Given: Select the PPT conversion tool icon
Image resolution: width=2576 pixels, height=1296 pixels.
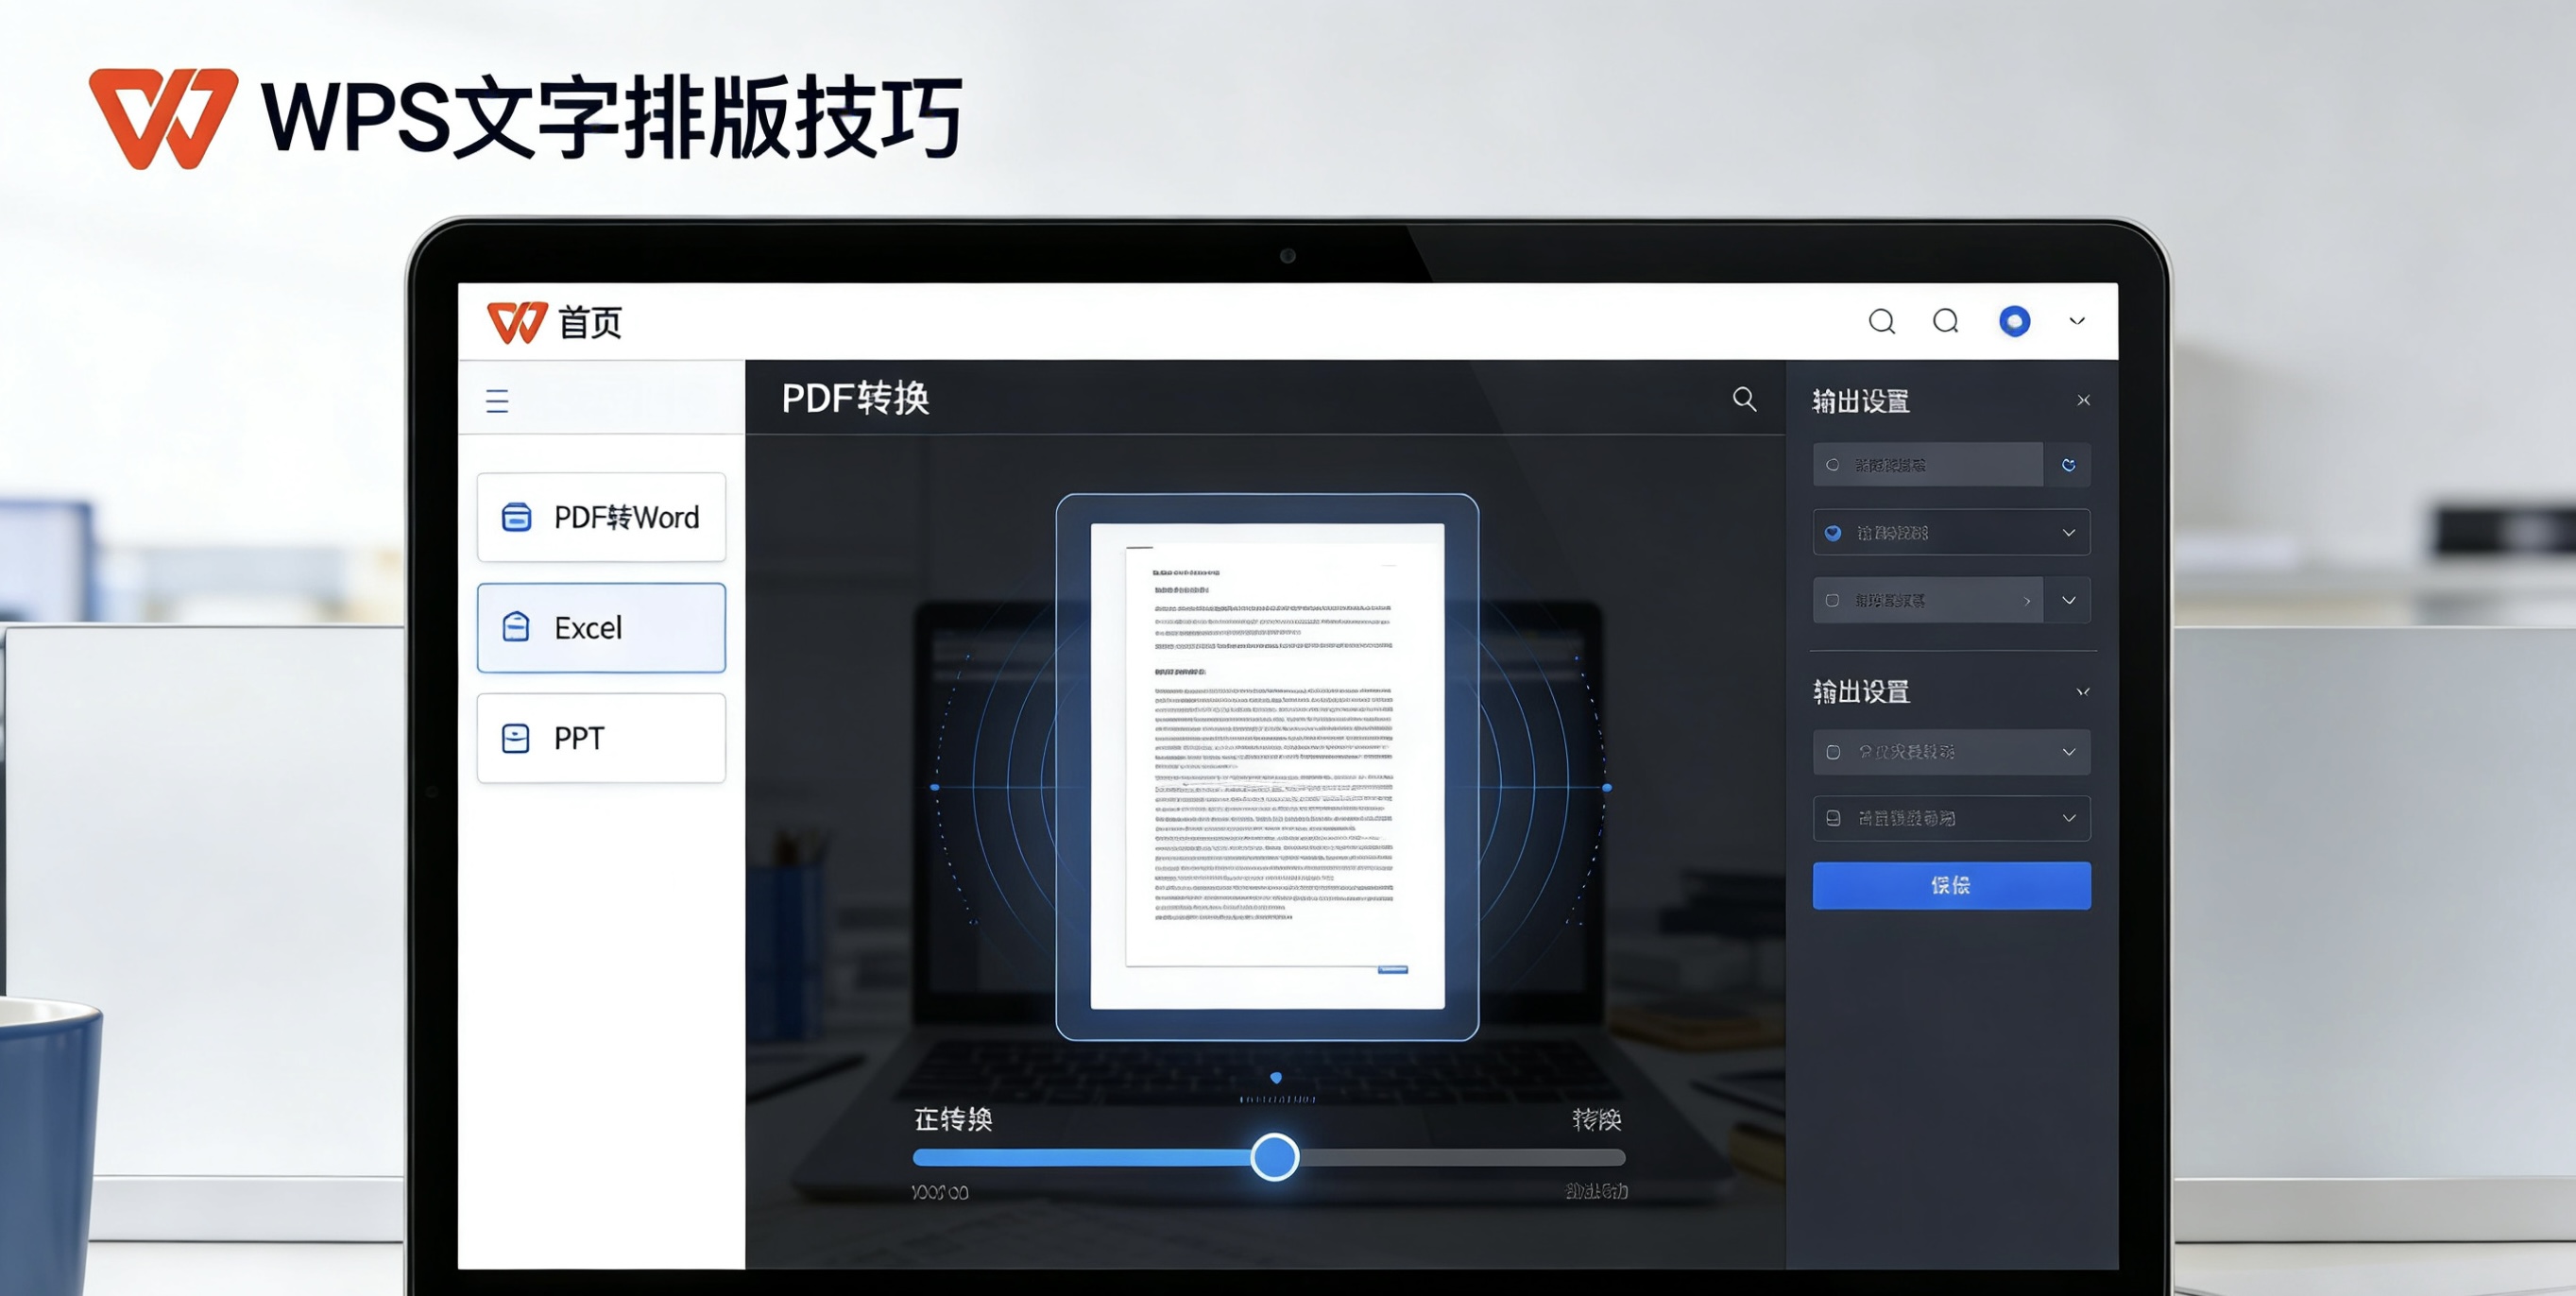Looking at the screenshot, I should pyautogui.click(x=515, y=738).
